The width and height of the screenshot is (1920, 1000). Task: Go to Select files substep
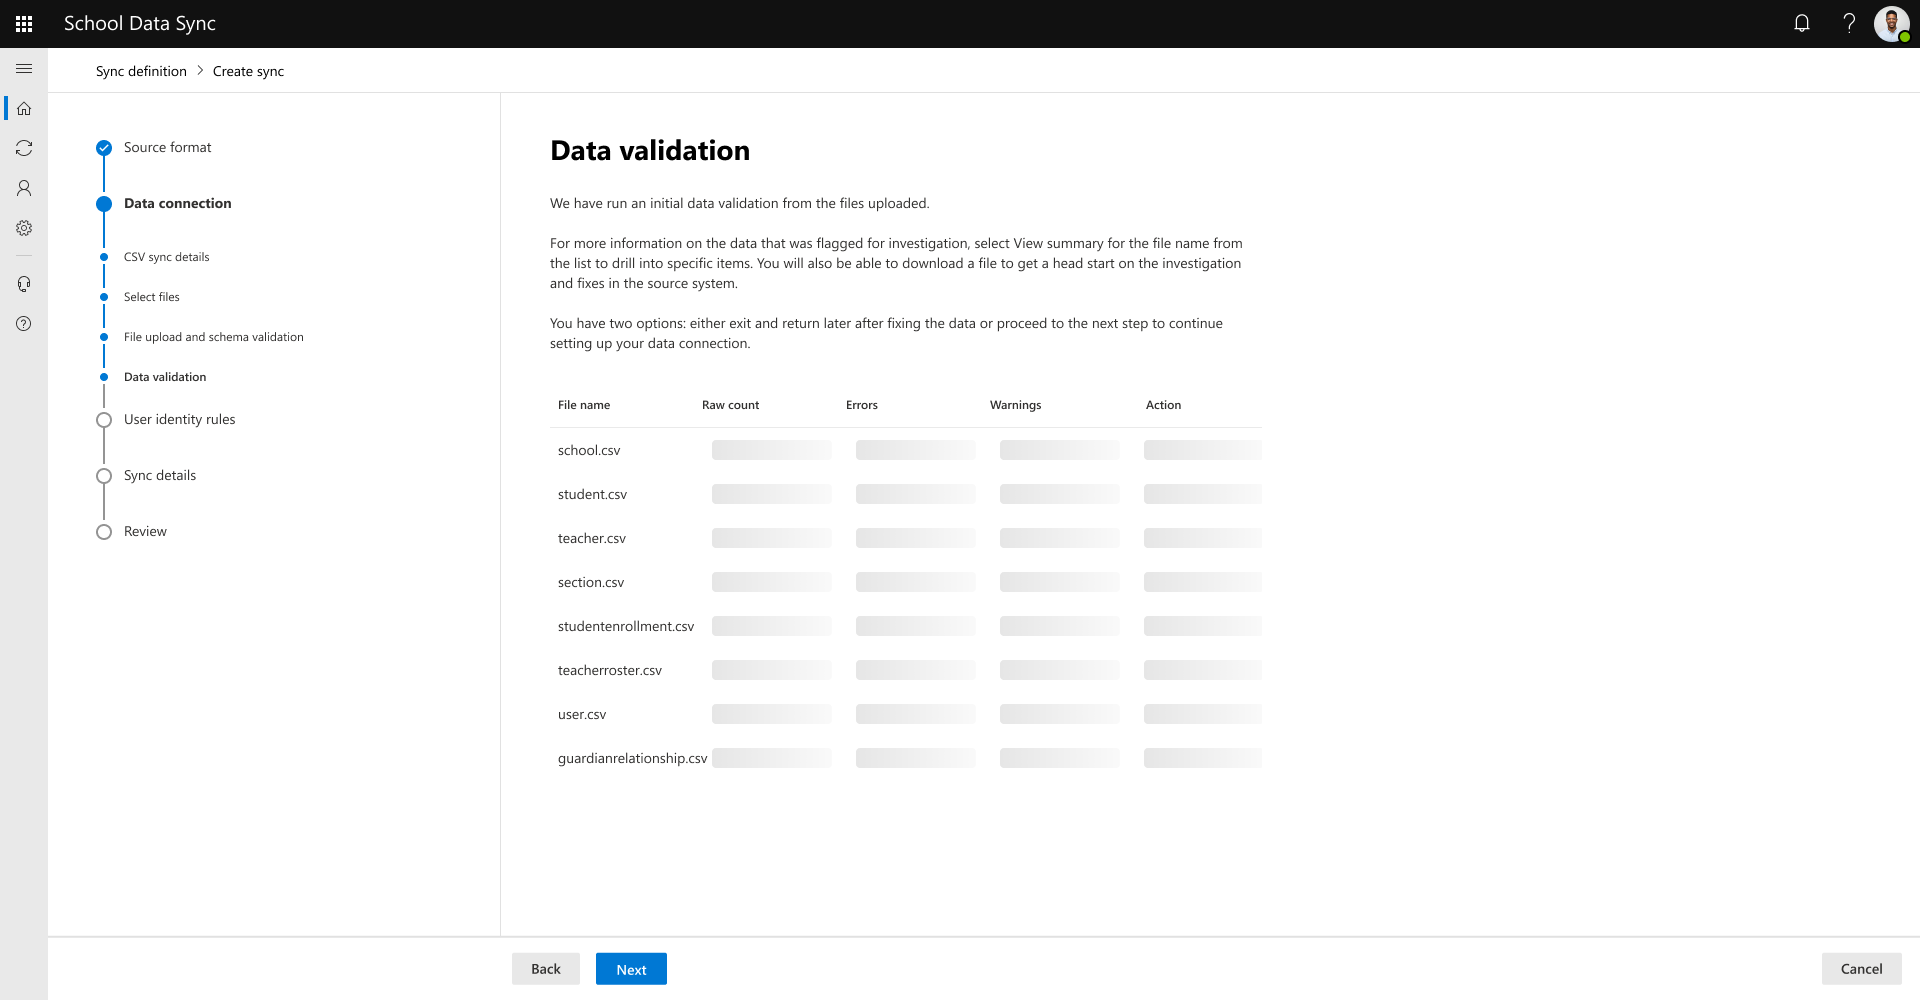point(151,297)
